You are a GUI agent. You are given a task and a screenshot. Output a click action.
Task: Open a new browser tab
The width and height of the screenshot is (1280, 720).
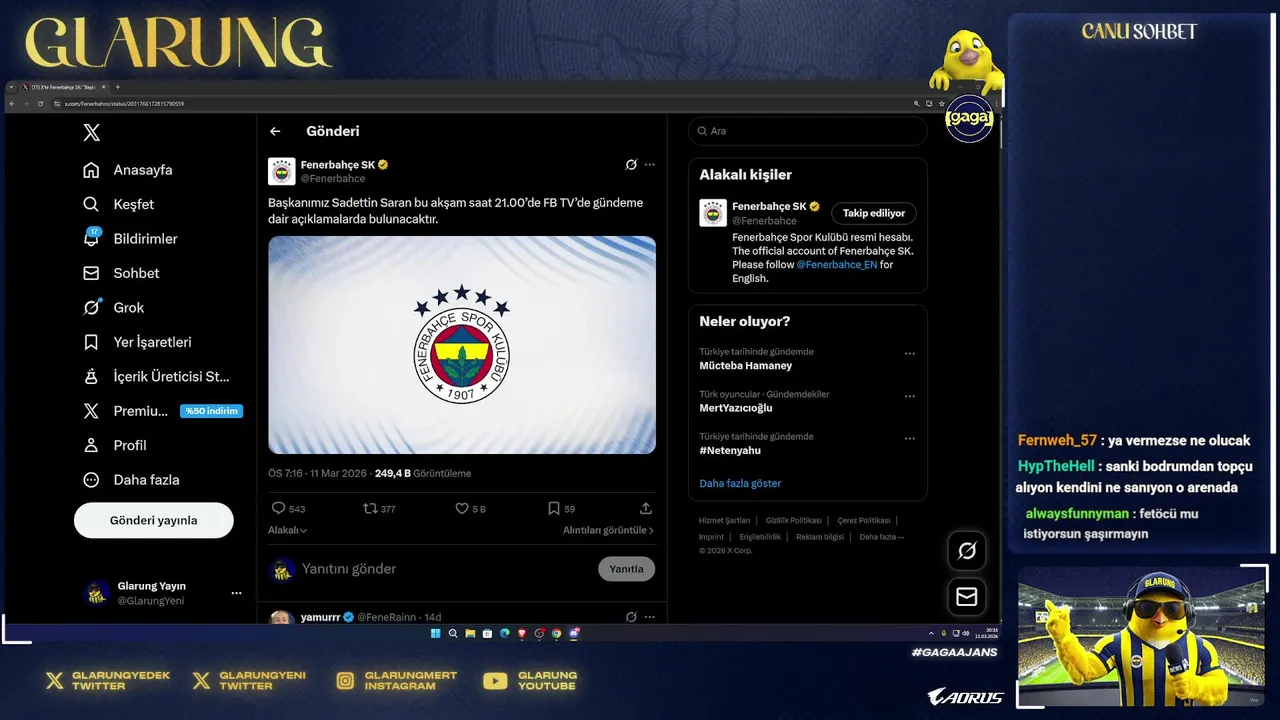(x=118, y=87)
